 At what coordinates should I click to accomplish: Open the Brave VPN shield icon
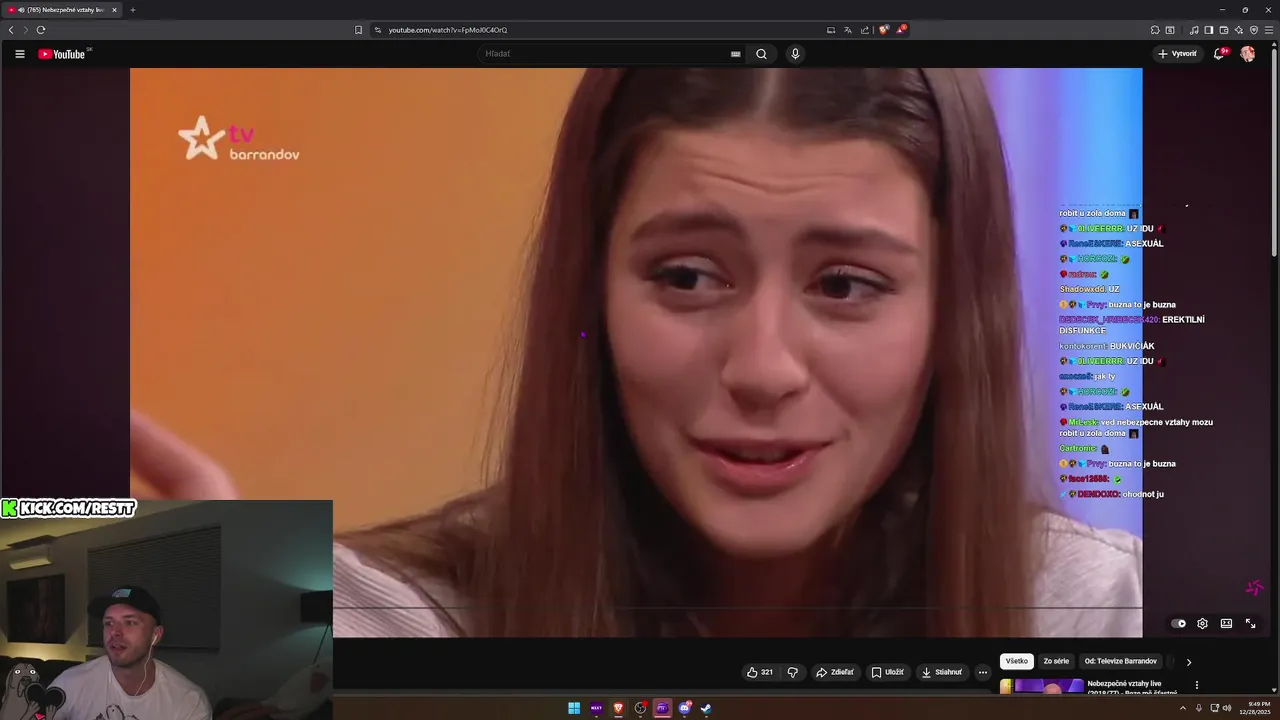[x=1254, y=30]
